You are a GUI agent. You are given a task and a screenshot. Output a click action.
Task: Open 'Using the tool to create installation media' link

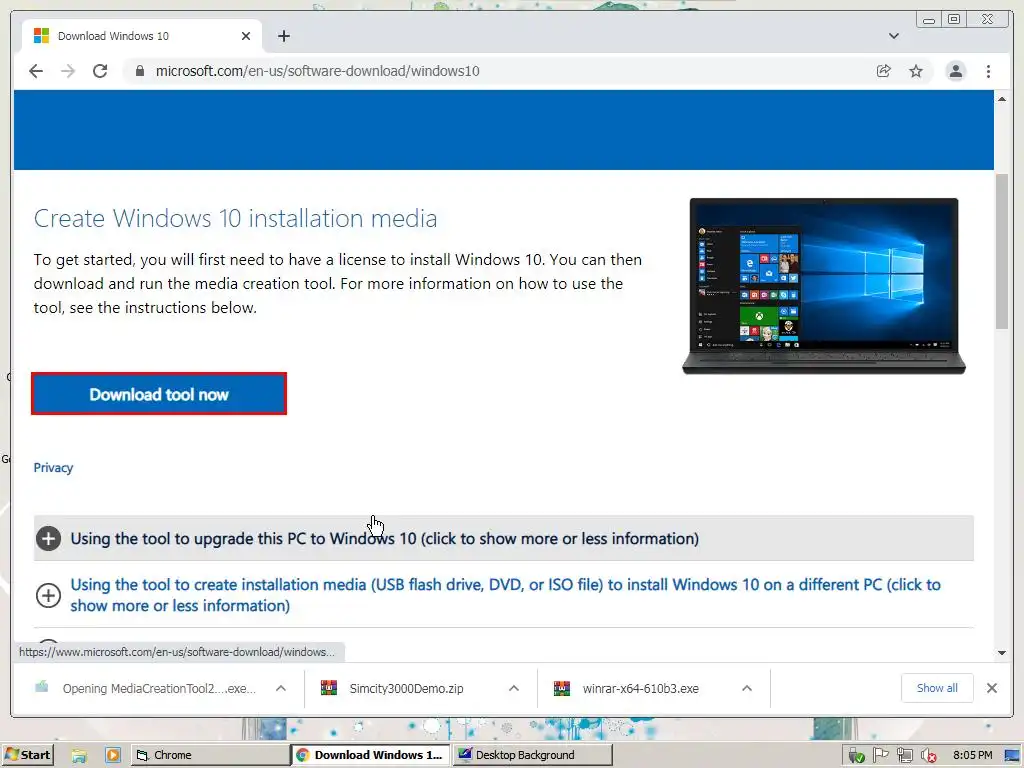coord(505,595)
